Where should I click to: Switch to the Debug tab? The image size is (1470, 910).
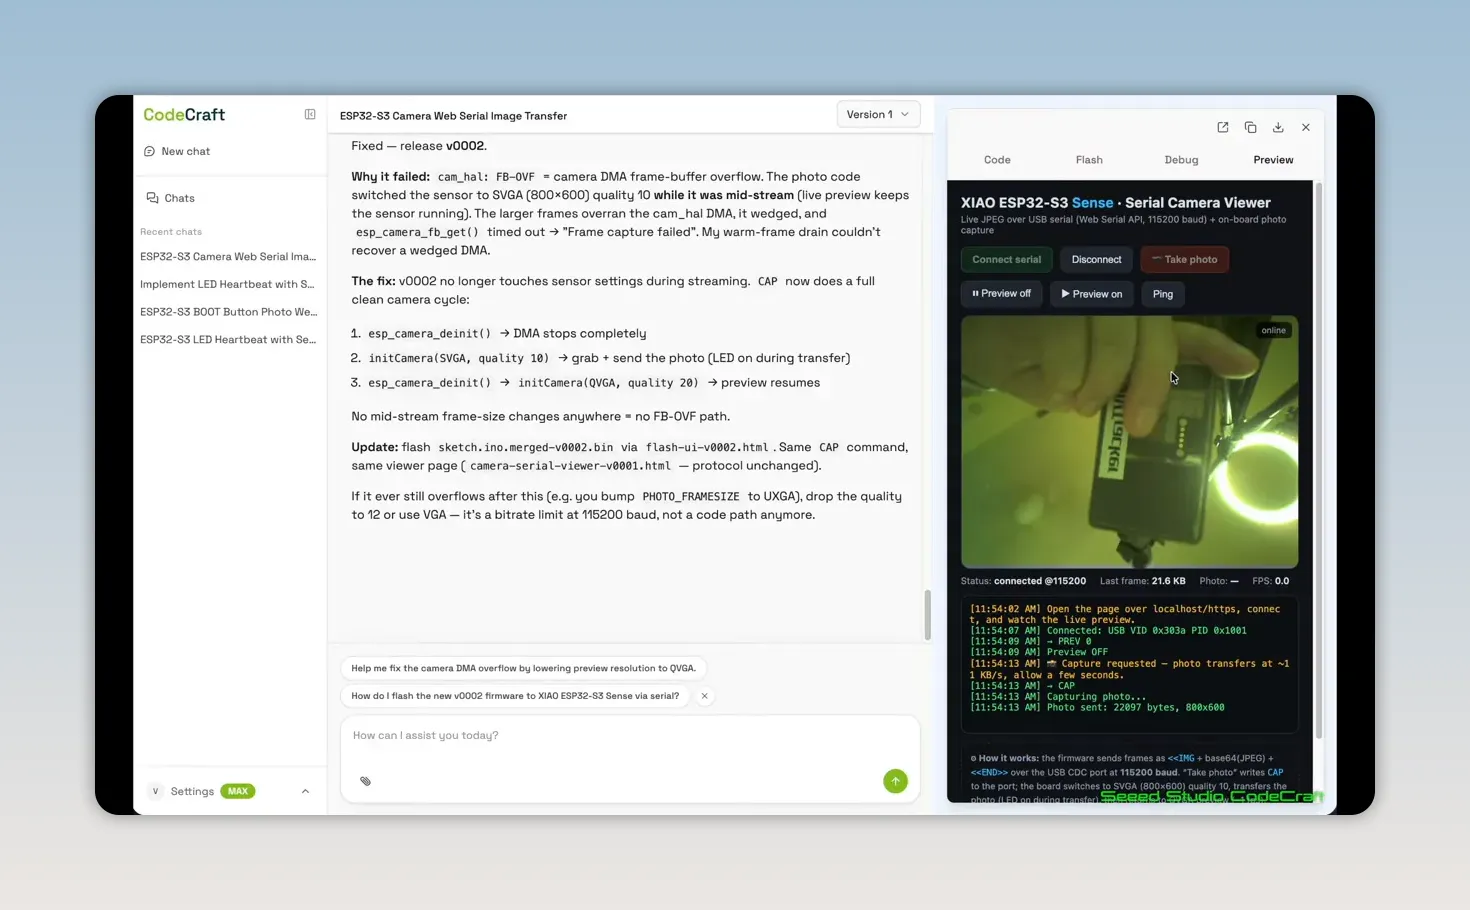(x=1181, y=160)
